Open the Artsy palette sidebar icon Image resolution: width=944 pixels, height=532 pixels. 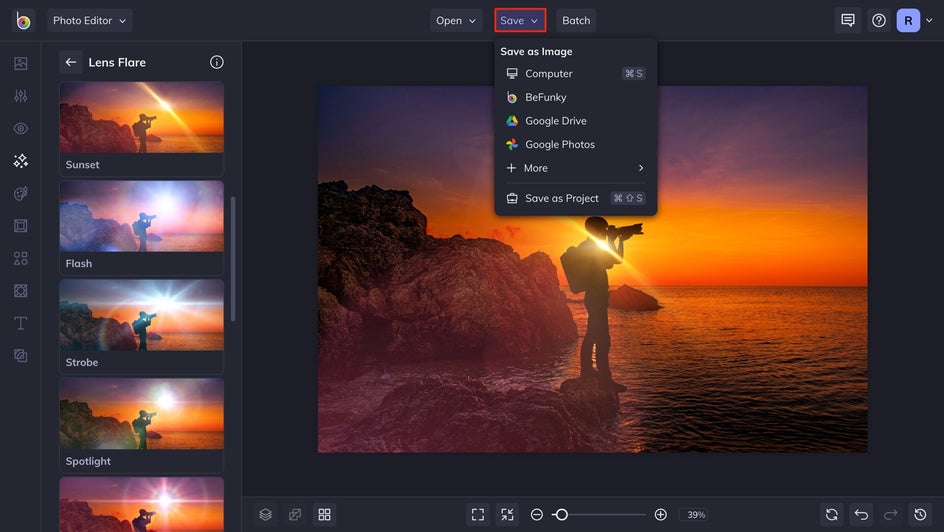point(20,193)
